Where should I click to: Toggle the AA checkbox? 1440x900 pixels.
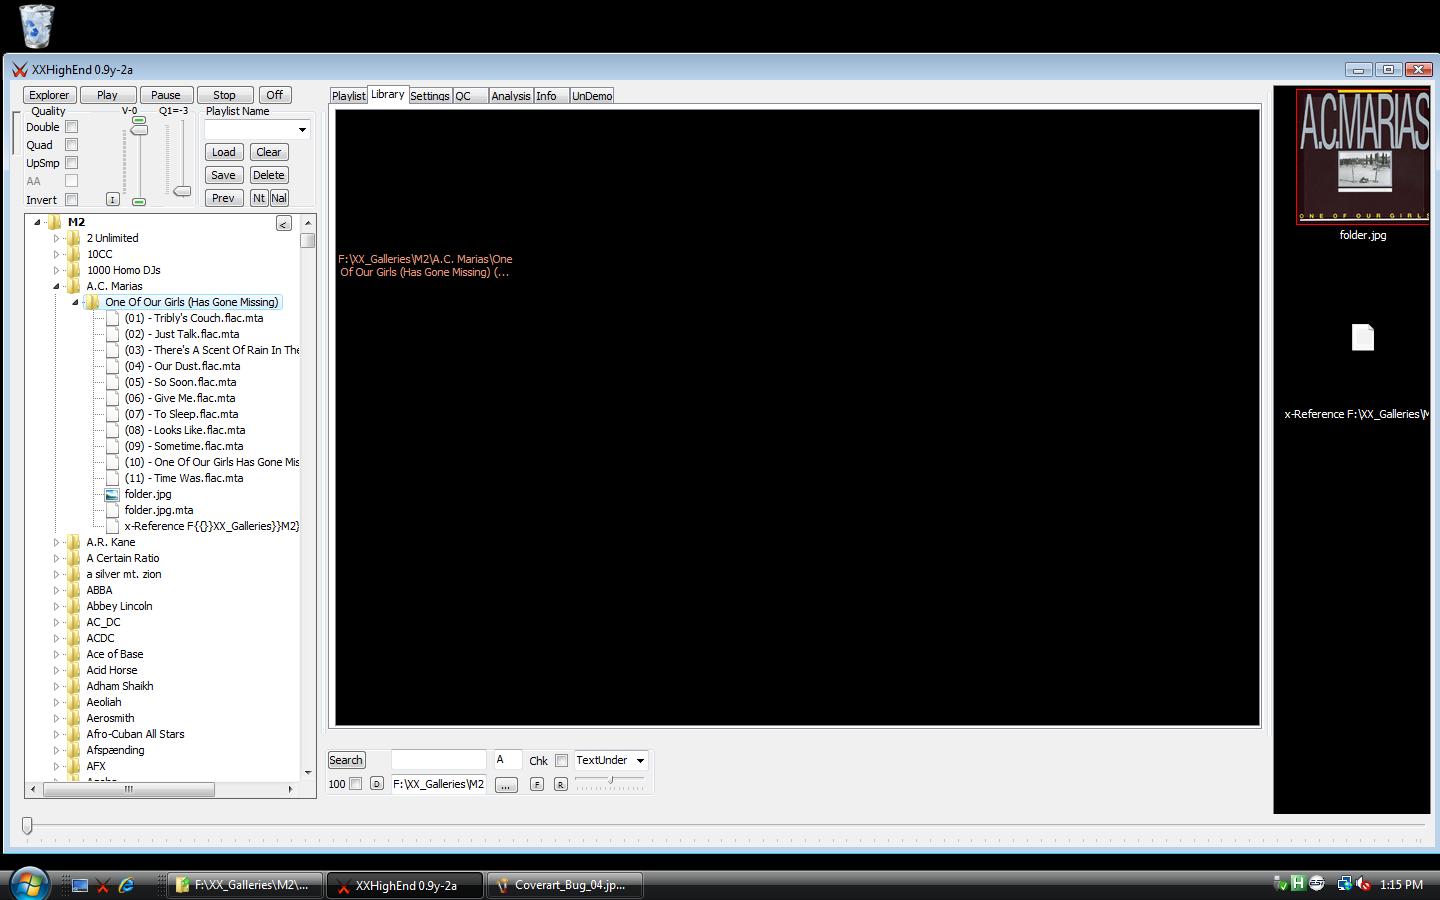tap(71, 181)
